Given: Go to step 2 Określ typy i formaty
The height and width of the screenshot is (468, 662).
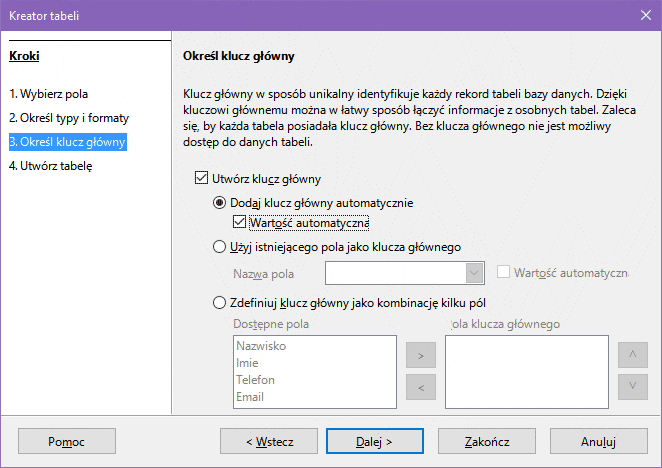Looking at the screenshot, I should coord(68,118).
